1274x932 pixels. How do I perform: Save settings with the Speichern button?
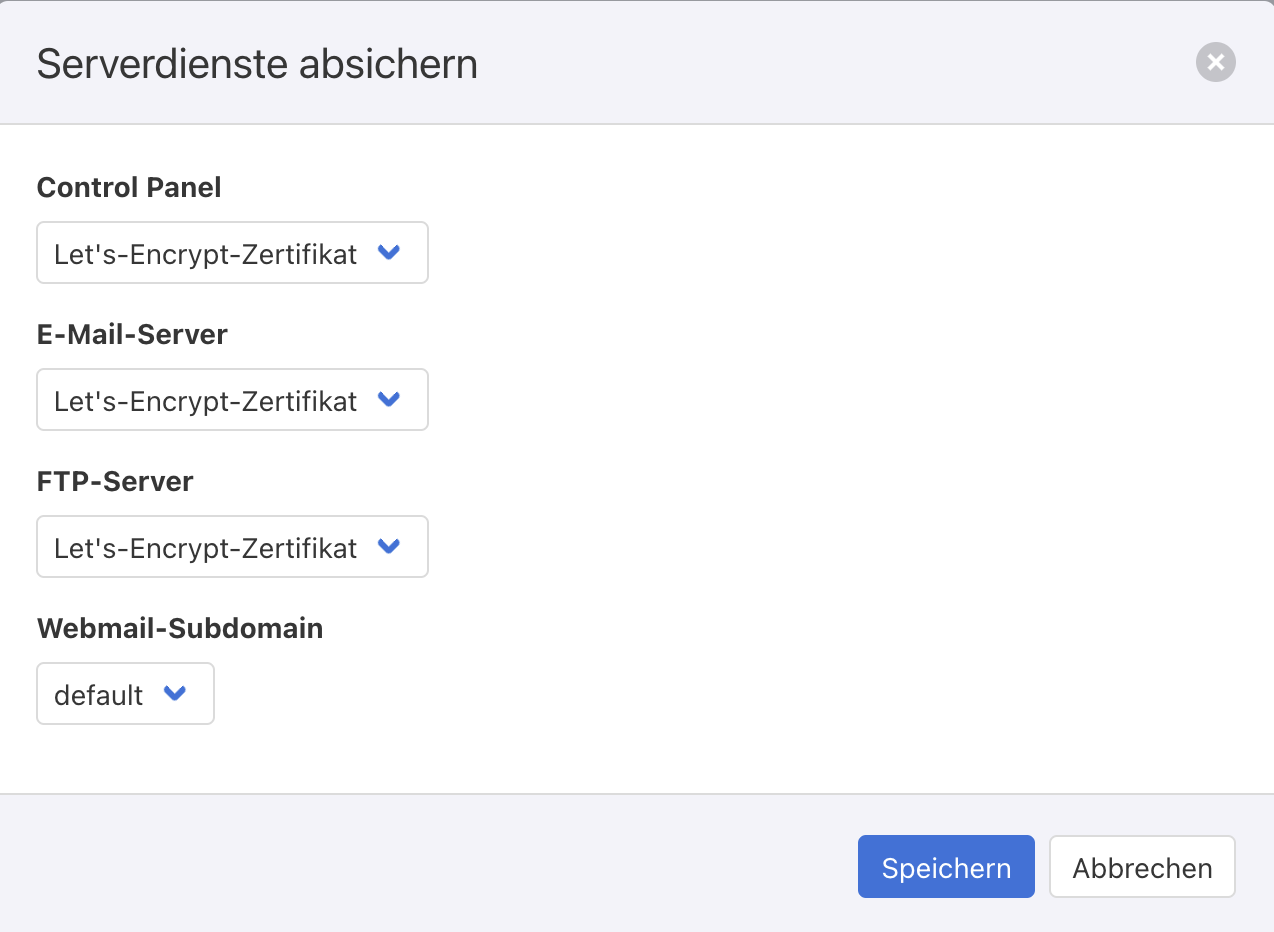[945, 867]
